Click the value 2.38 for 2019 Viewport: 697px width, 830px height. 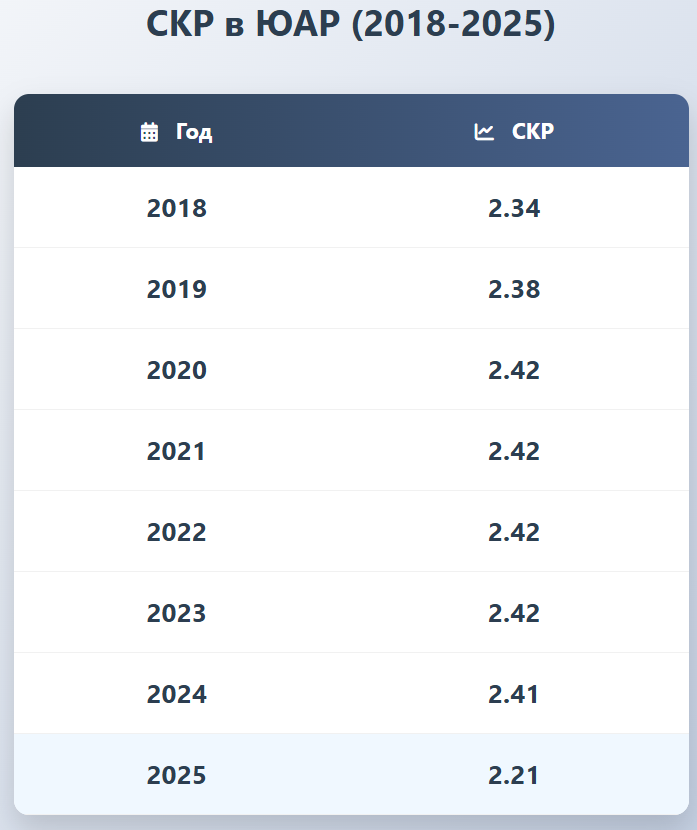[514, 289]
